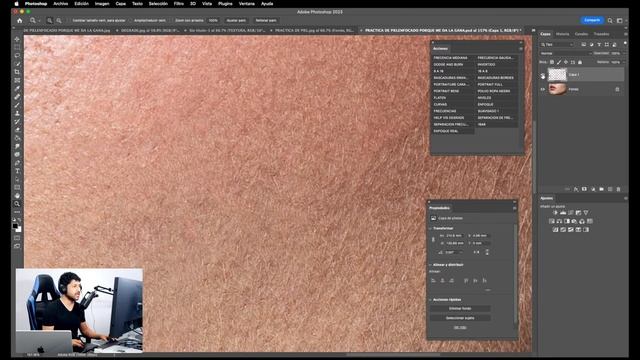Image resolution: width=640 pixels, height=360 pixels.
Task: Open the Acciones panel options menu
Action: tap(521, 49)
